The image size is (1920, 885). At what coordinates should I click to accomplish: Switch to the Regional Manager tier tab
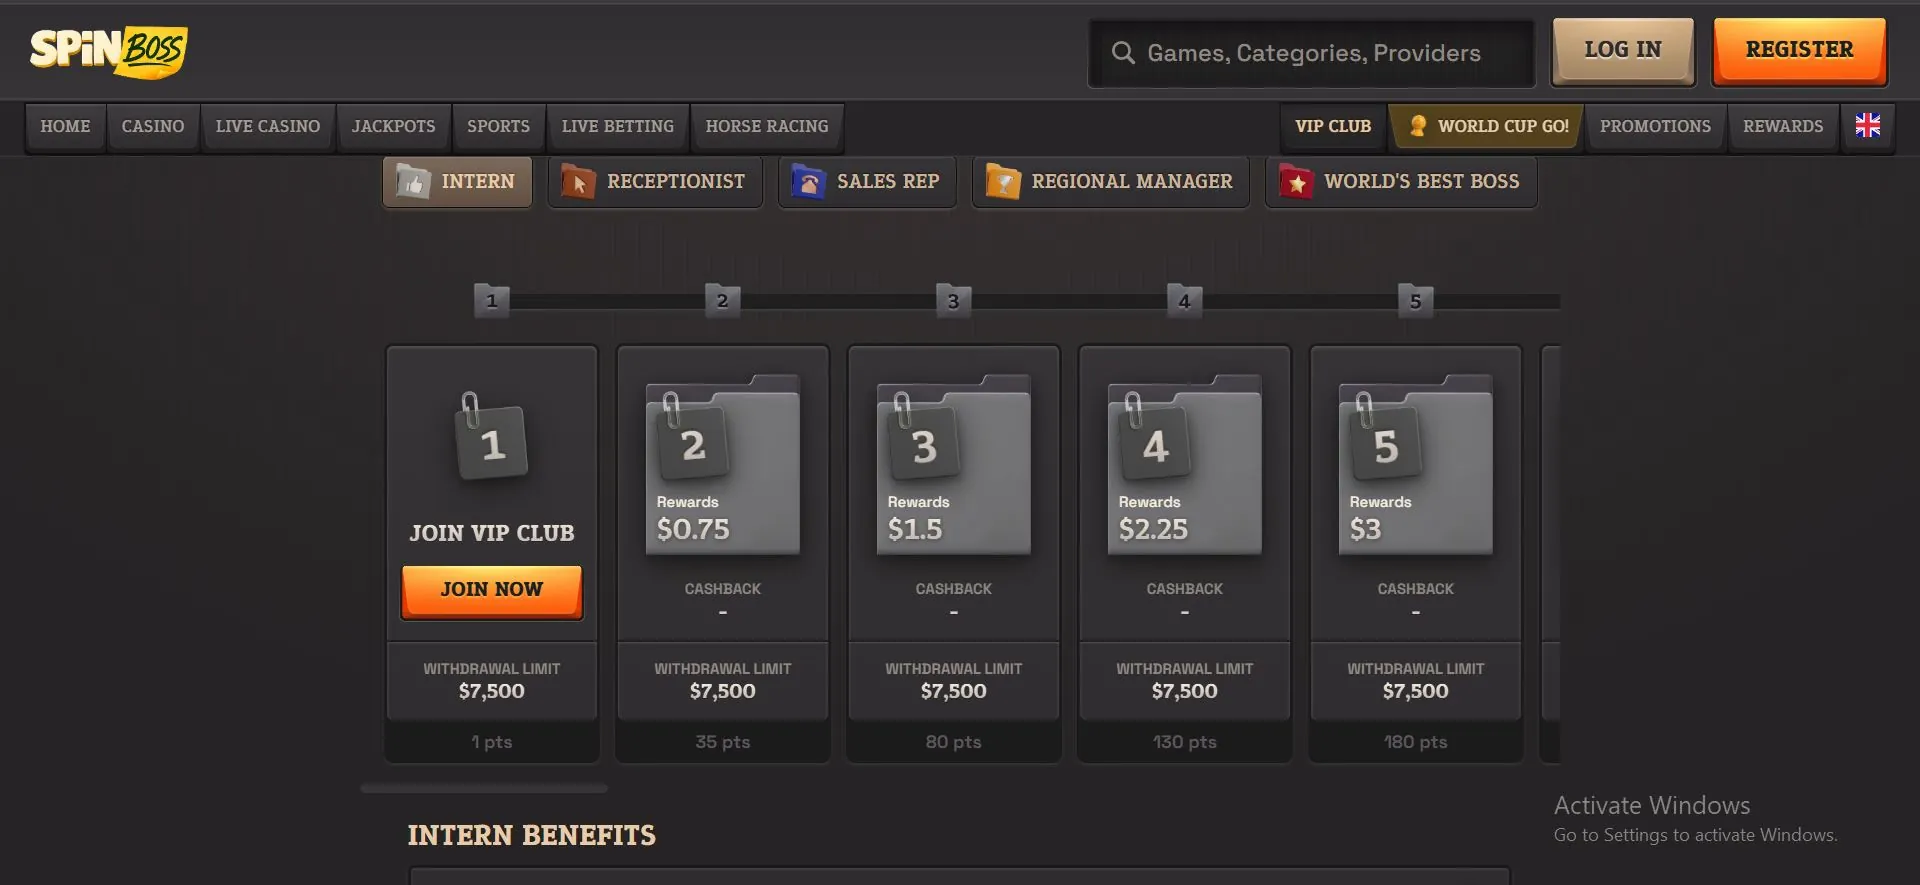point(1111,182)
